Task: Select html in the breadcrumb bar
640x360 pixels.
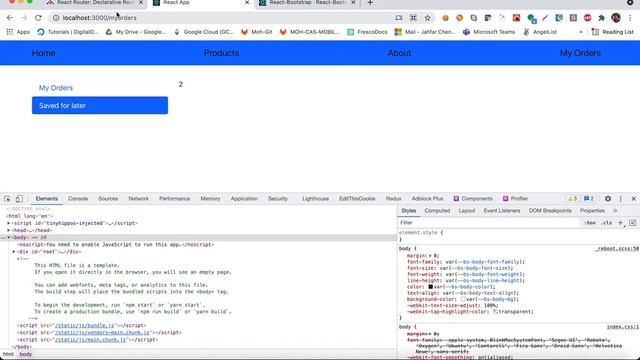Action: tap(8, 354)
